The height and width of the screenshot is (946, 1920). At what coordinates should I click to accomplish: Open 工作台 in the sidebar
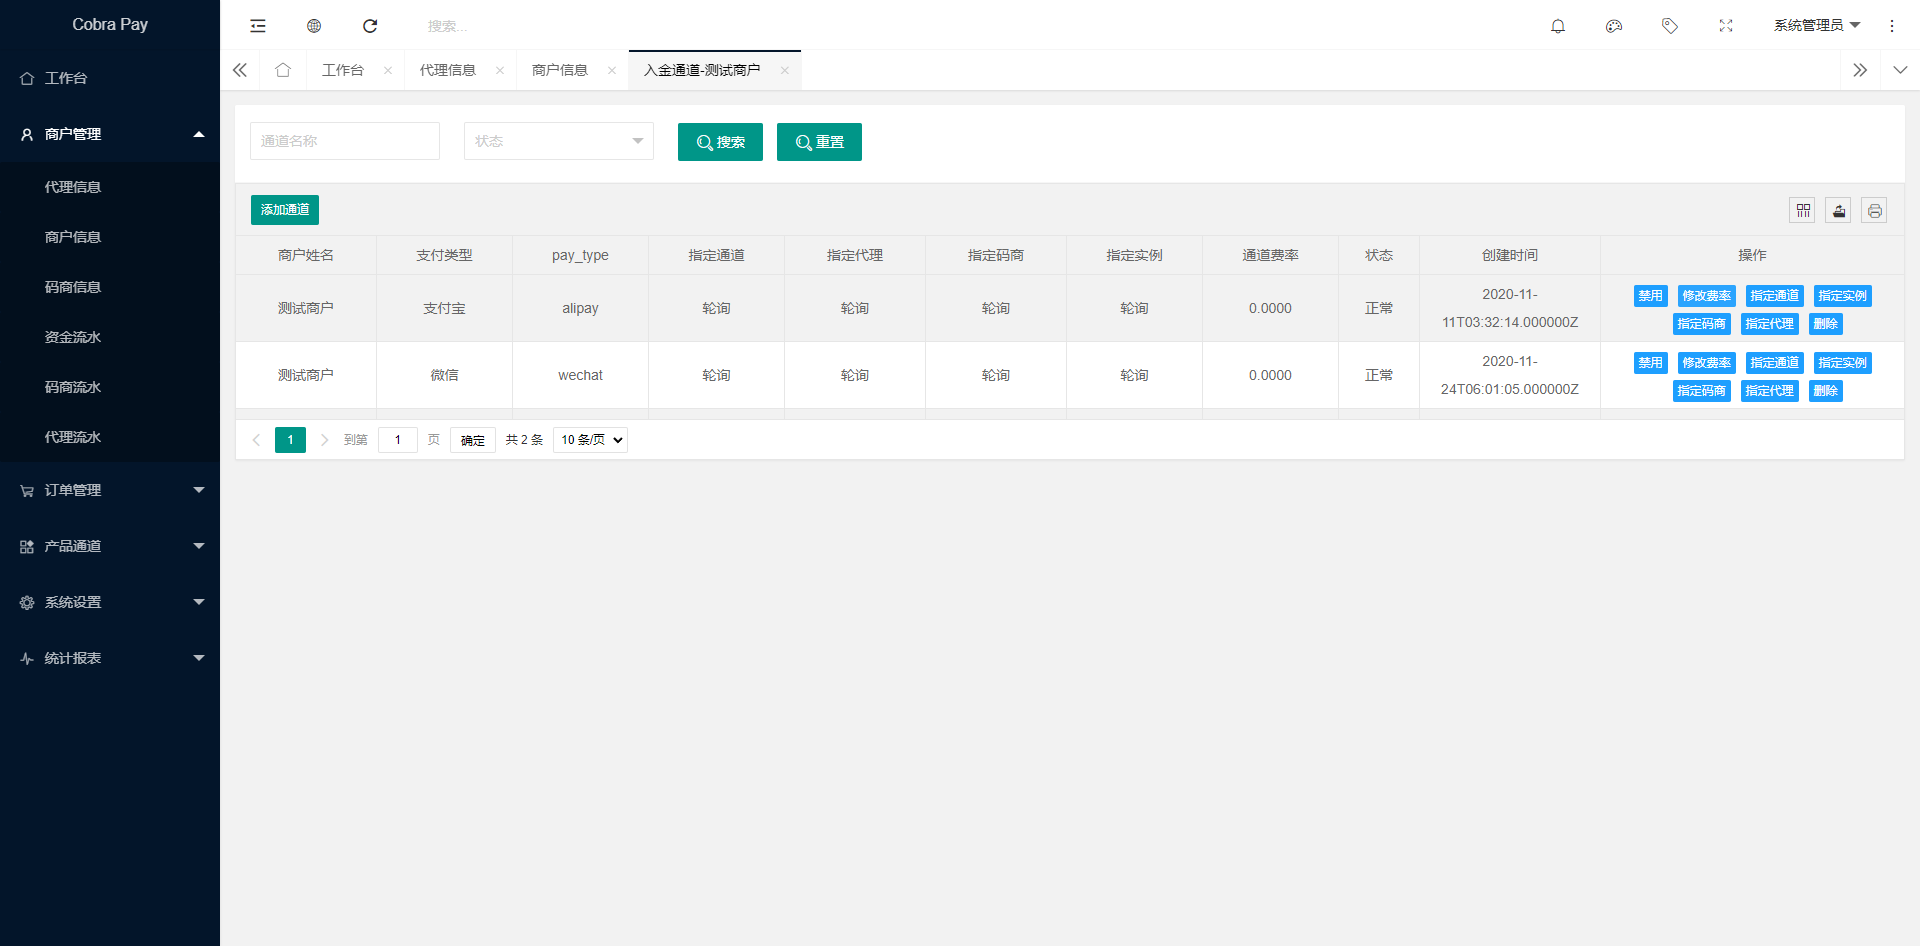tap(110, 78)
